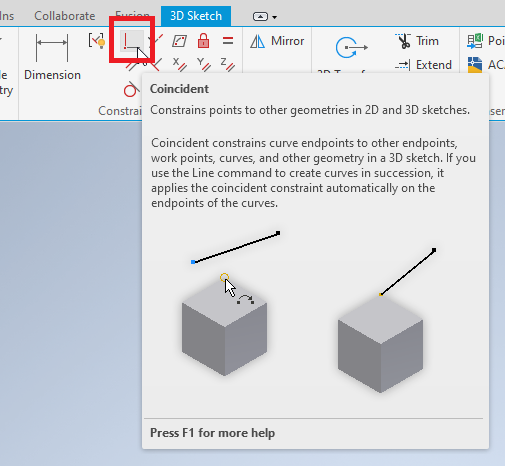Select the Equal constraint icon
Screen dimensions: 505x466
228,41
